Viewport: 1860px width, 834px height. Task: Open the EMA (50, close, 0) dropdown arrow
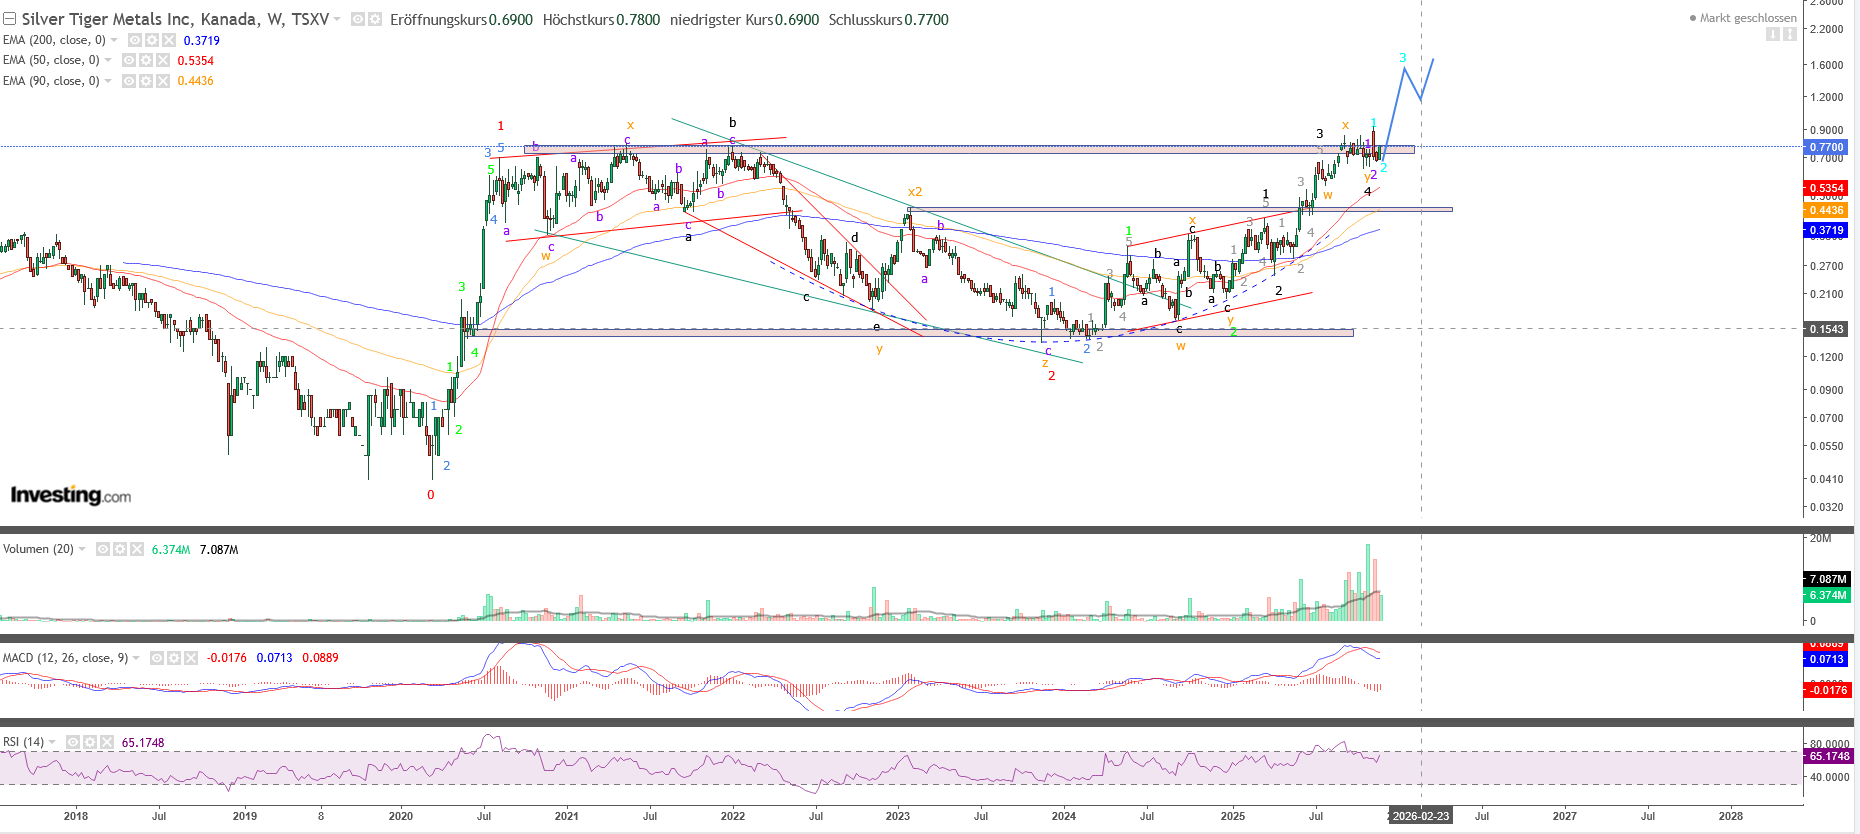coord(108,60)
